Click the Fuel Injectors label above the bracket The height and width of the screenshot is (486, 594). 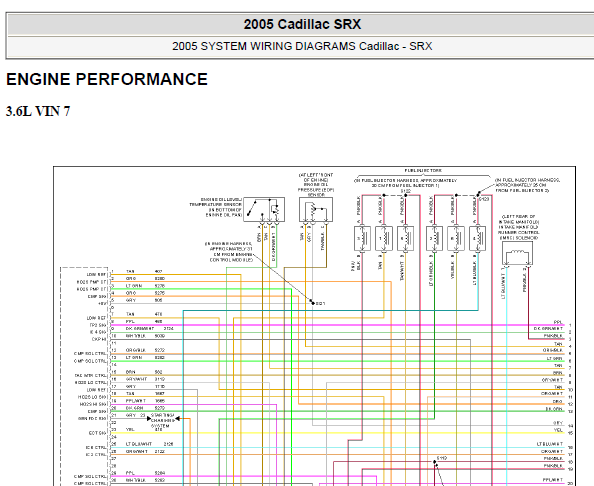(423, 170)
